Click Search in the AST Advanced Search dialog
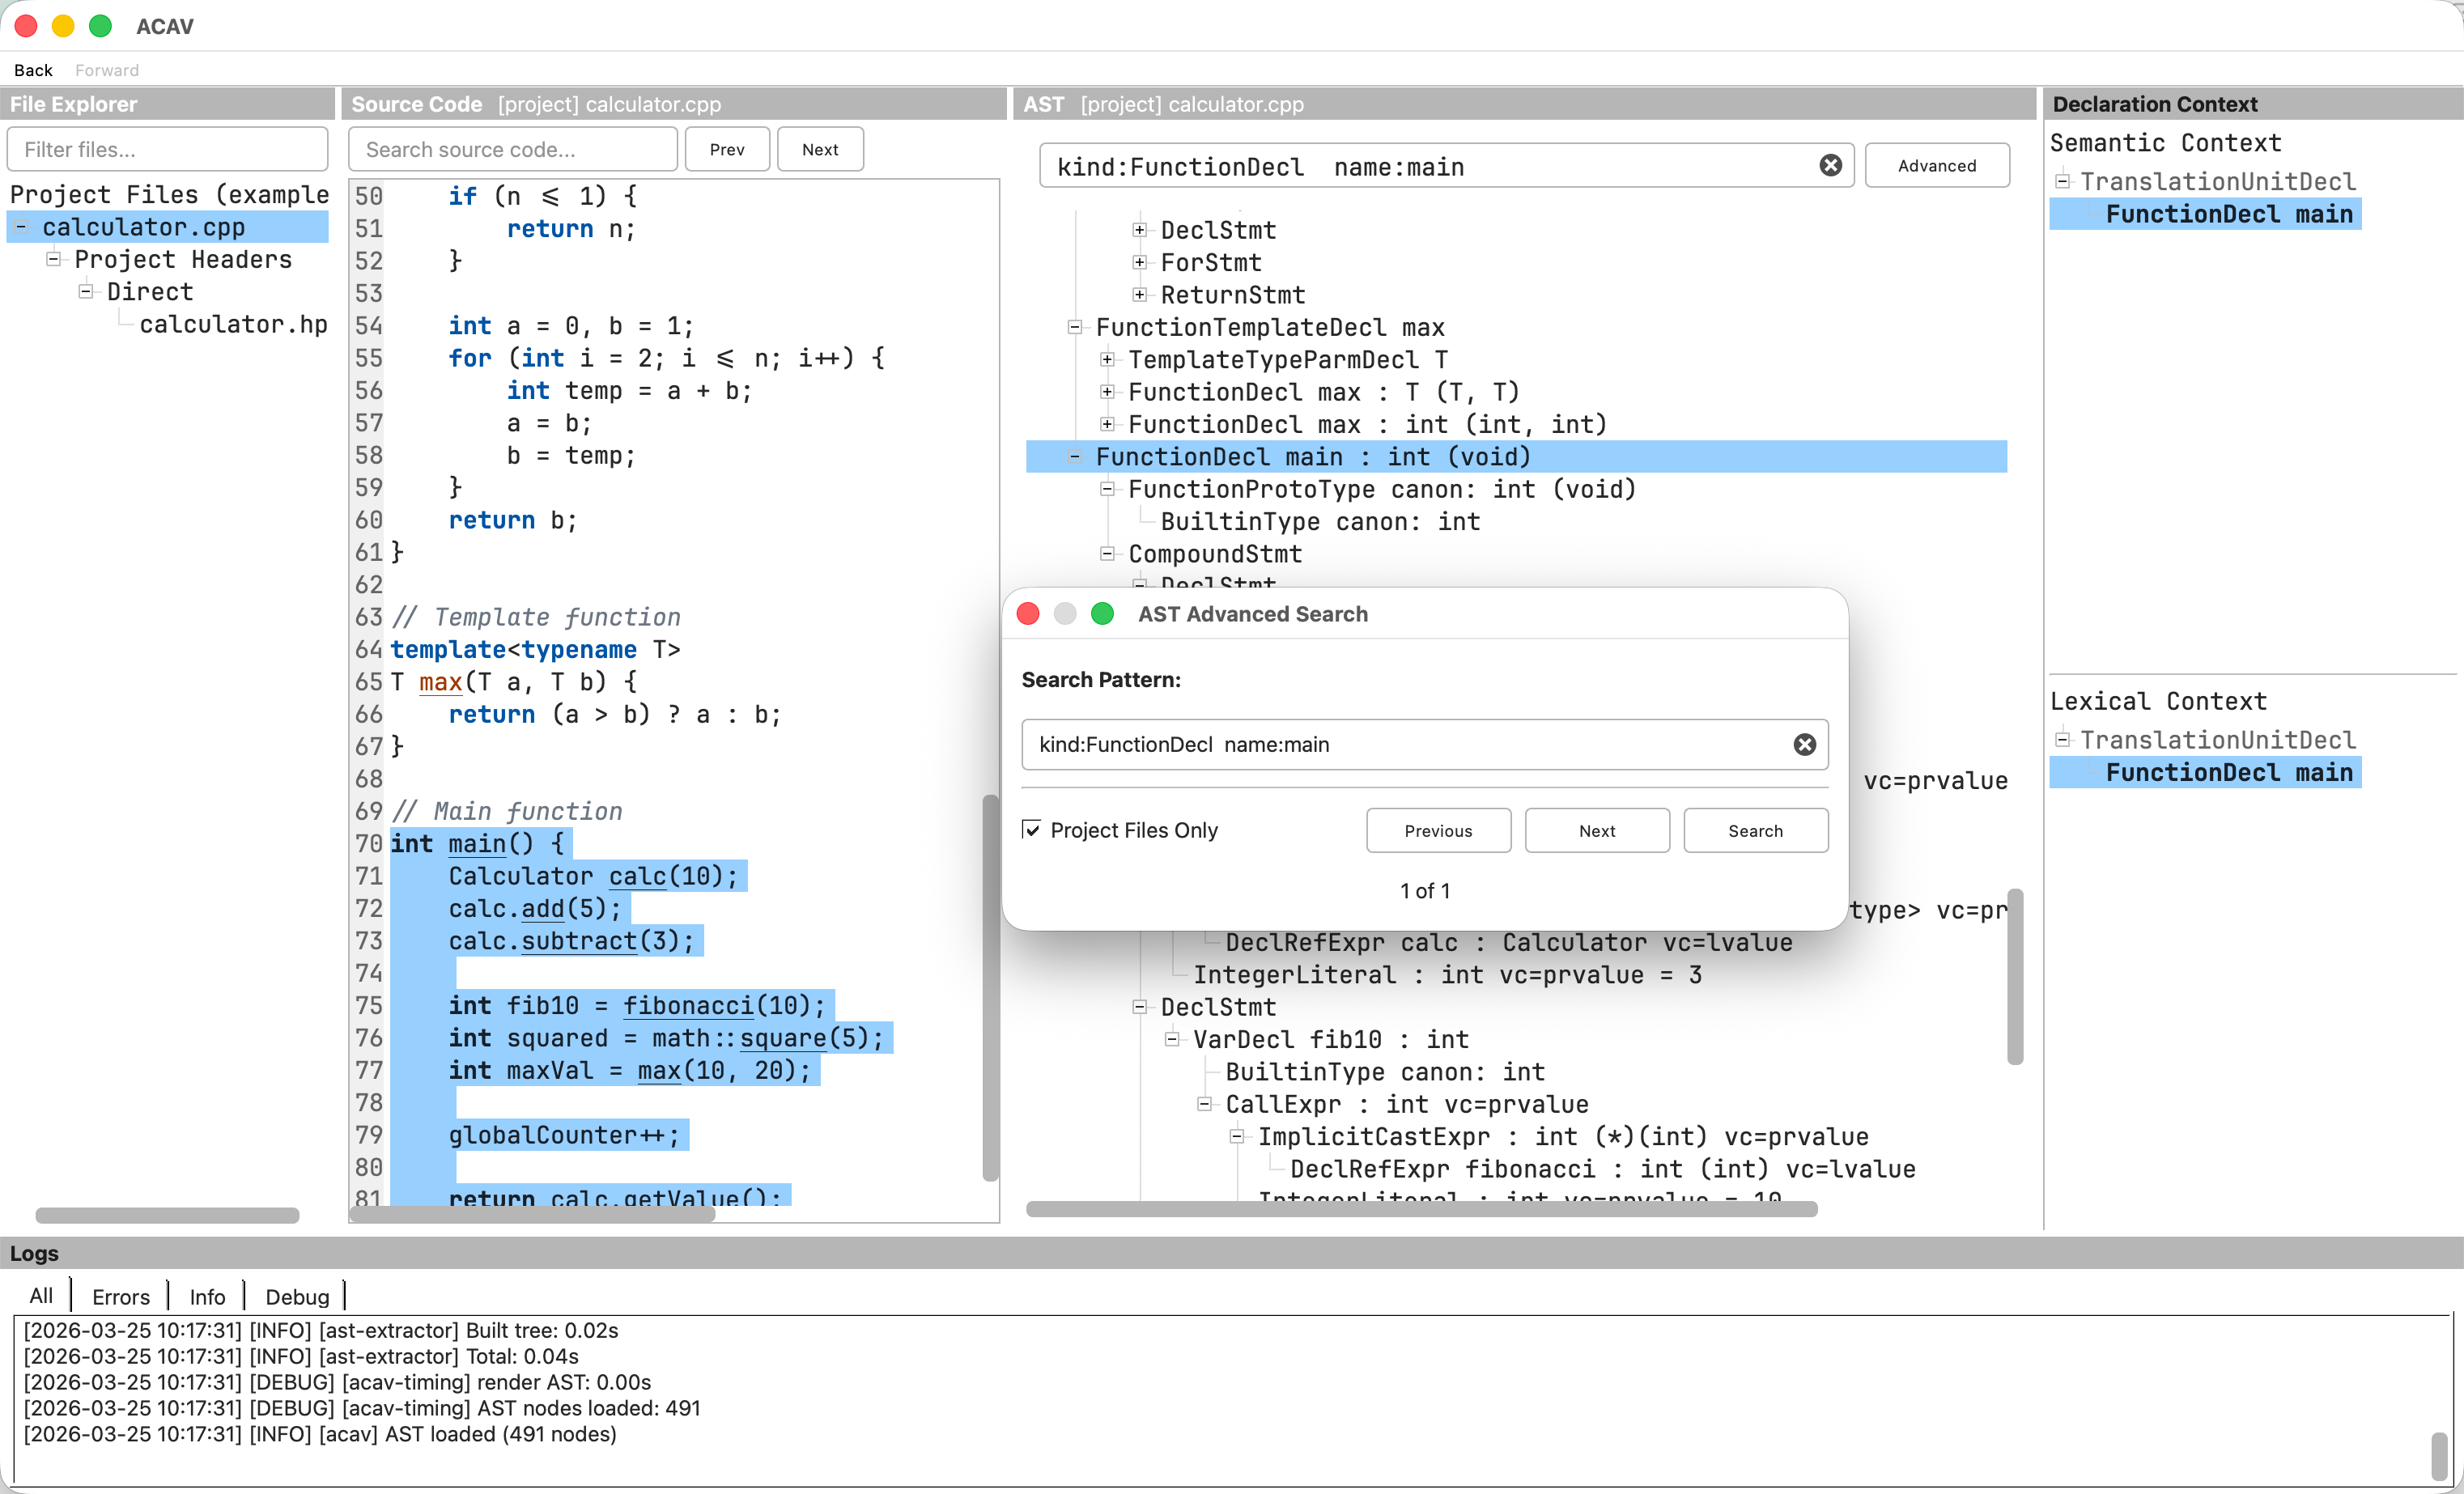Viewport: 2464px width, 1494px height. click(1755, 830)
